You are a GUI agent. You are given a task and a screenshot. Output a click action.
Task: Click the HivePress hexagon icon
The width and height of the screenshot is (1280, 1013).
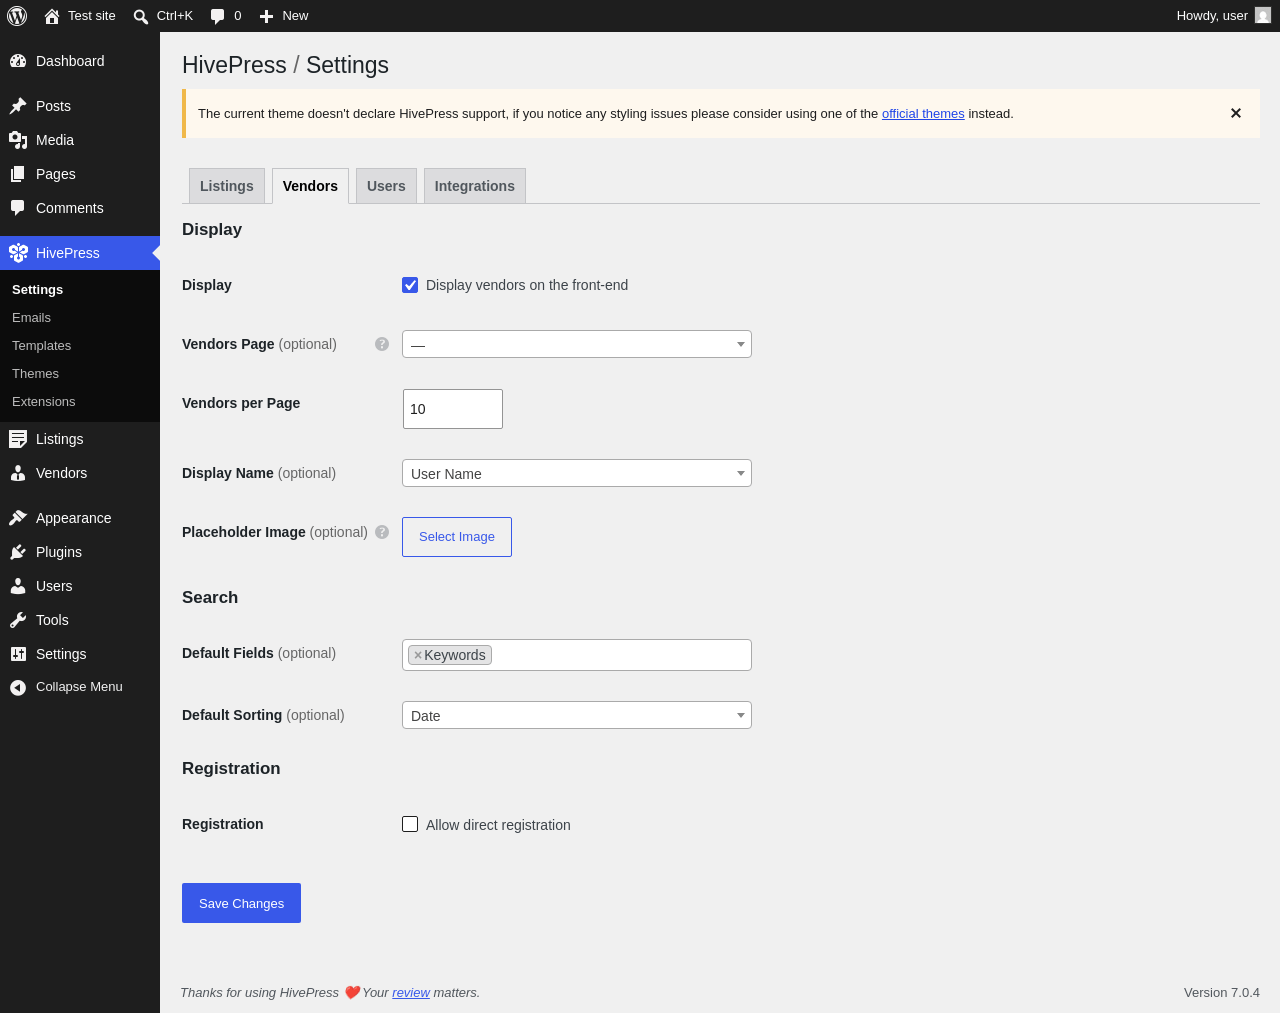tap(18, 253)
